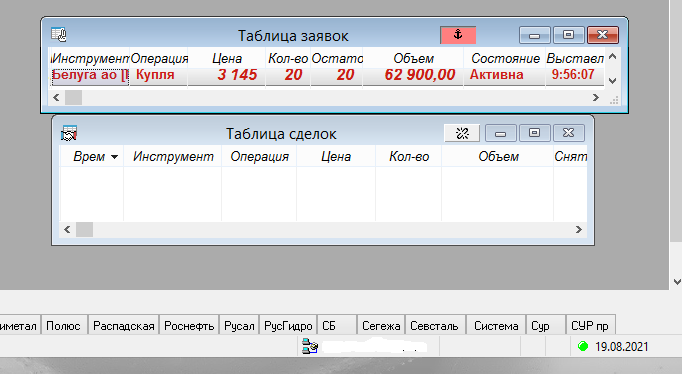Viewport: 682px width, 374px height.
Task: Click the network connection icon in status bar
Action: point(310,347)
